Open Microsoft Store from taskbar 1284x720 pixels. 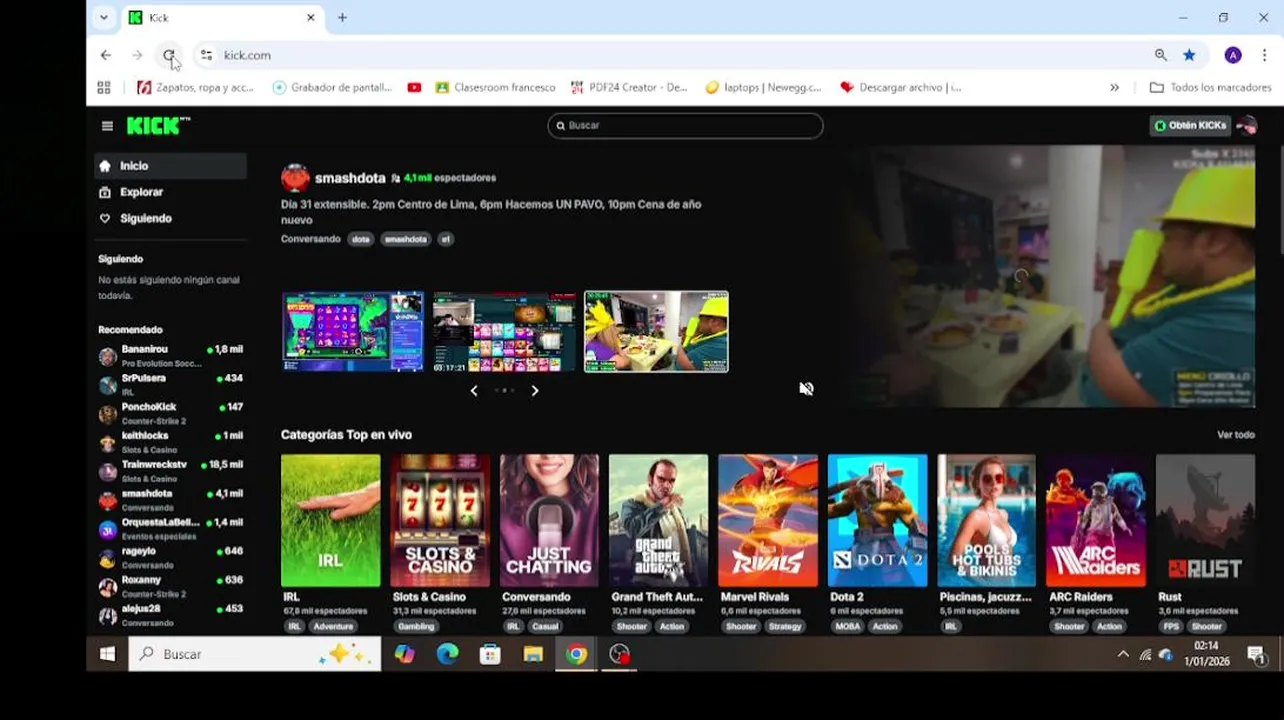(490, 654)
